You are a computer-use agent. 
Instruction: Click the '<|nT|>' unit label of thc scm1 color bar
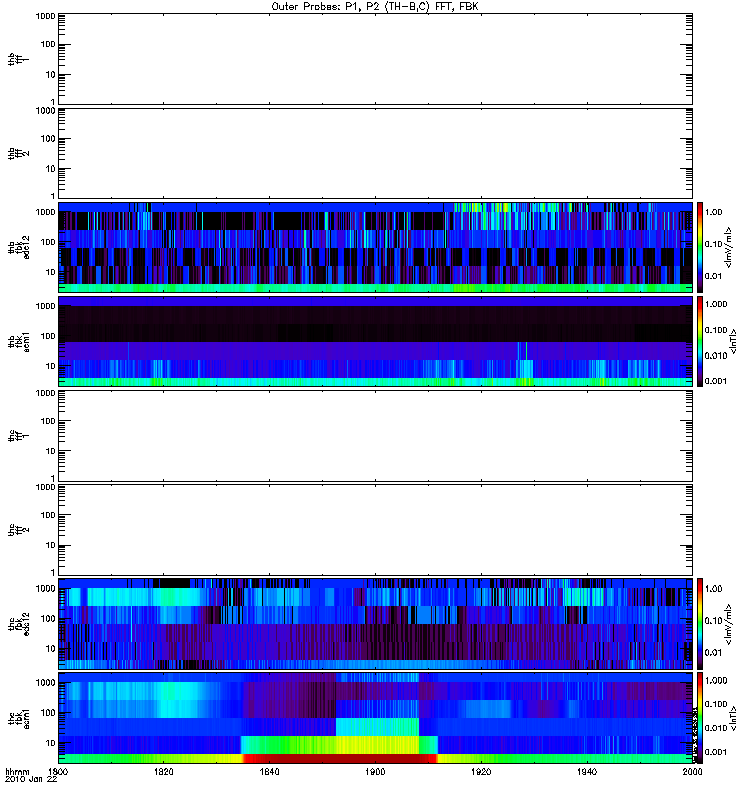(733, 718)
